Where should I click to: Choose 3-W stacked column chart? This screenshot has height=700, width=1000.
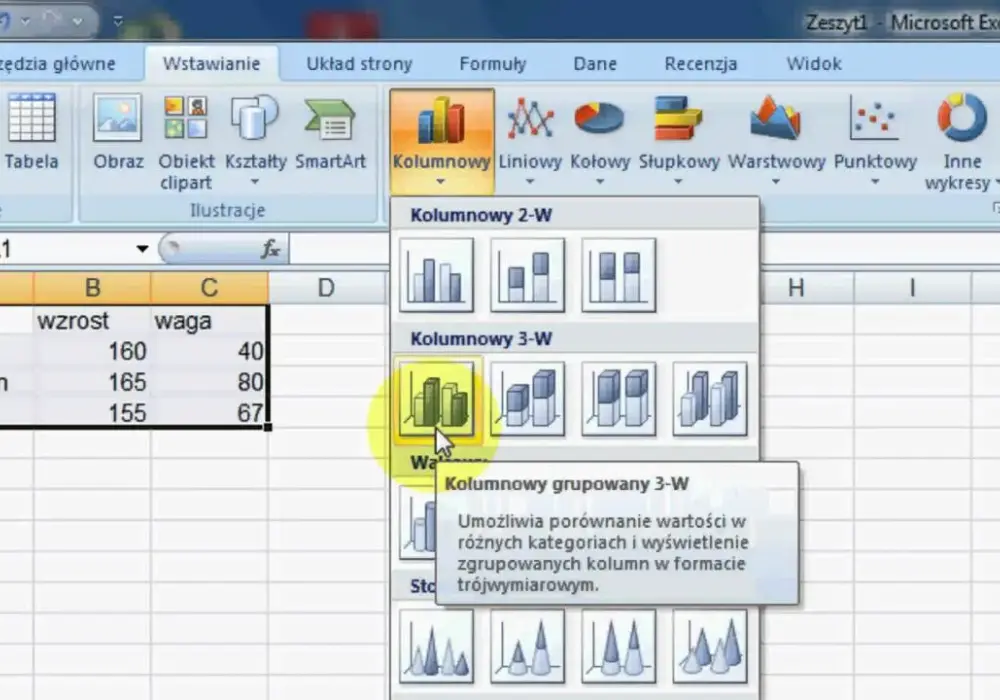(527, 399)
